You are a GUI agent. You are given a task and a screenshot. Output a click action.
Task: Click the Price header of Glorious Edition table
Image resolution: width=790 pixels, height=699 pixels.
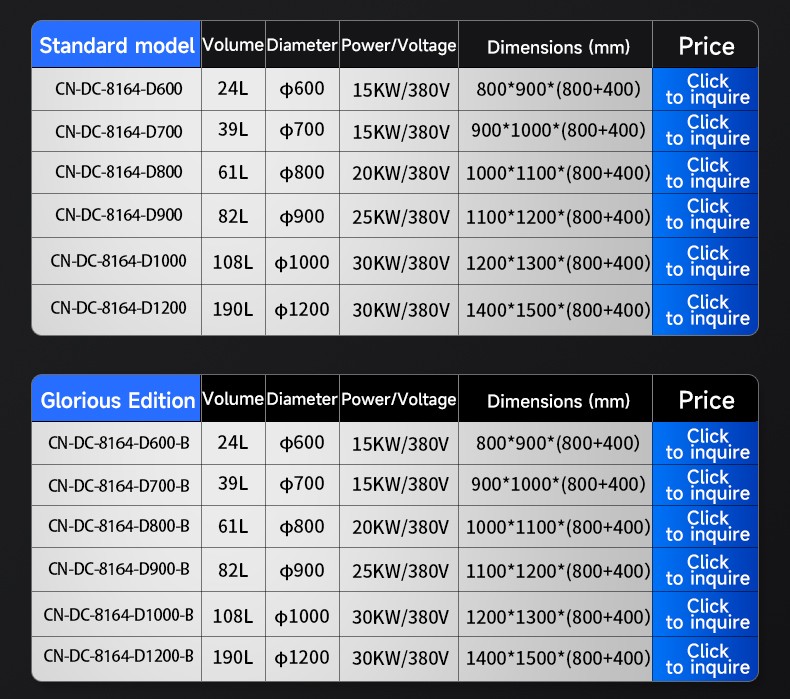click(x=706, y=400)
